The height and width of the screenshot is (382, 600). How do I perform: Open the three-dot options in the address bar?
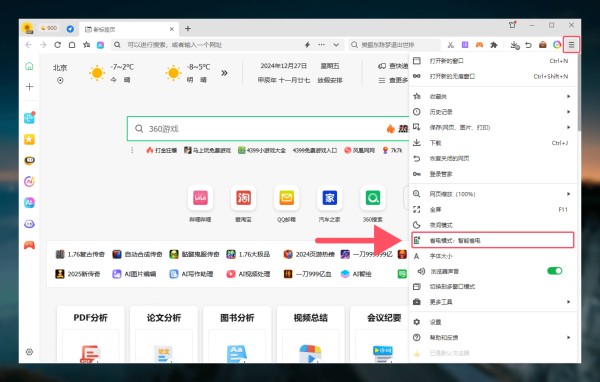(x=321, y=45)
